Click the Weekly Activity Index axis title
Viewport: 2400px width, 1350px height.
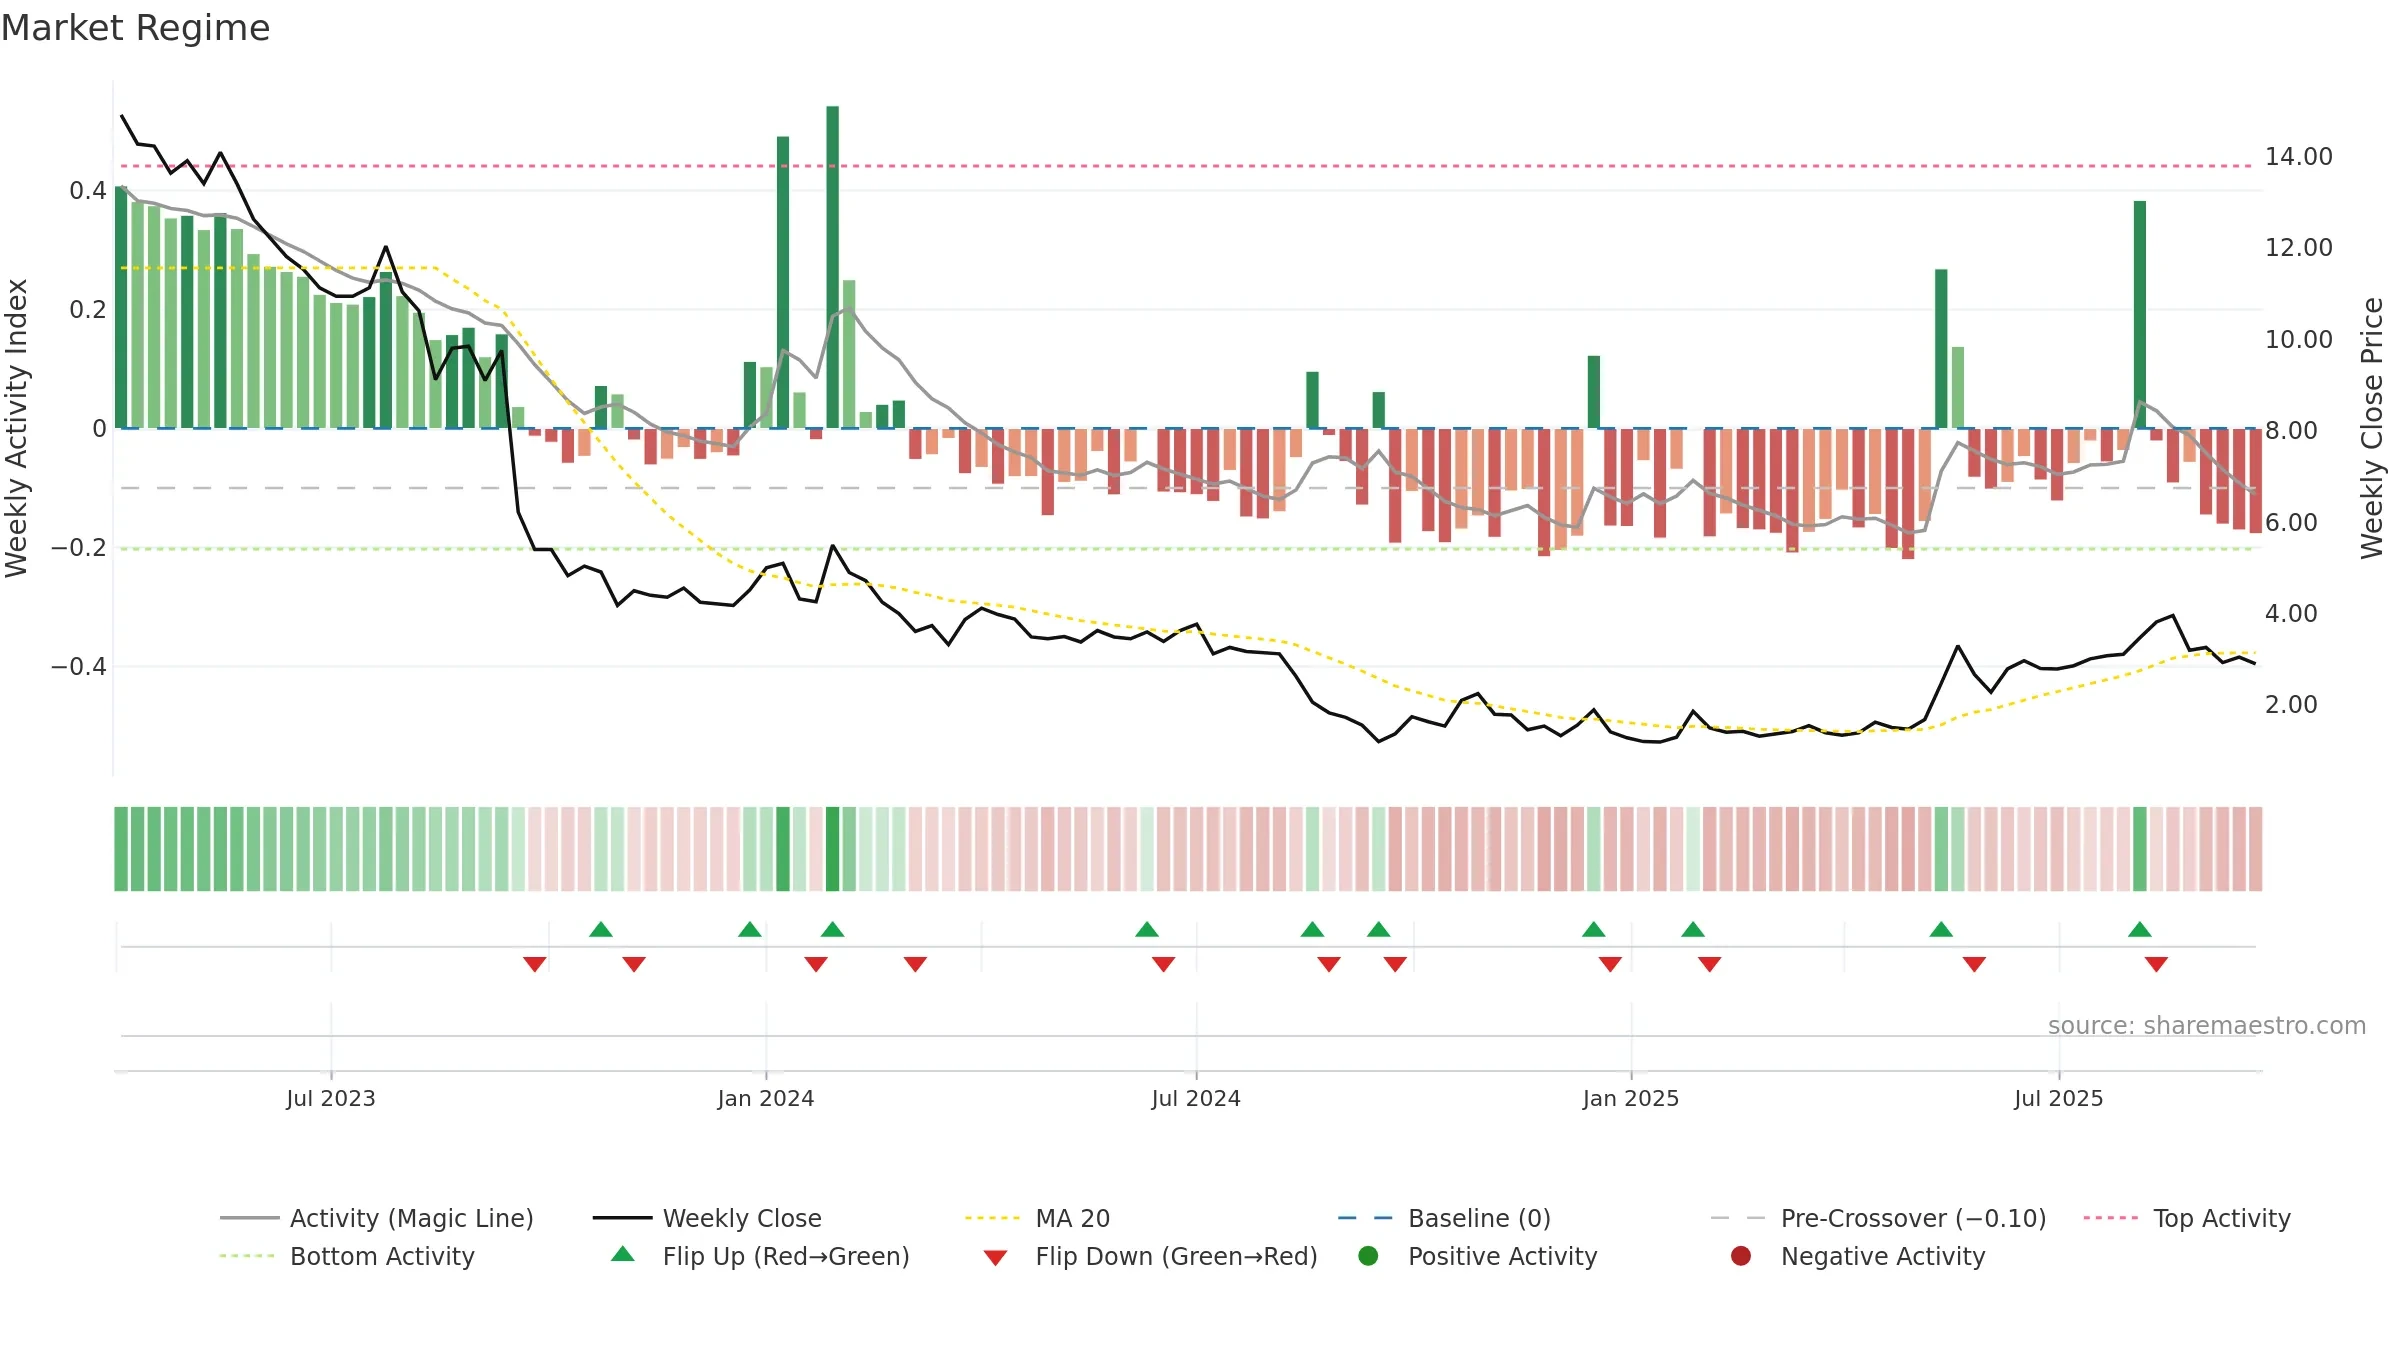point(17,428)
